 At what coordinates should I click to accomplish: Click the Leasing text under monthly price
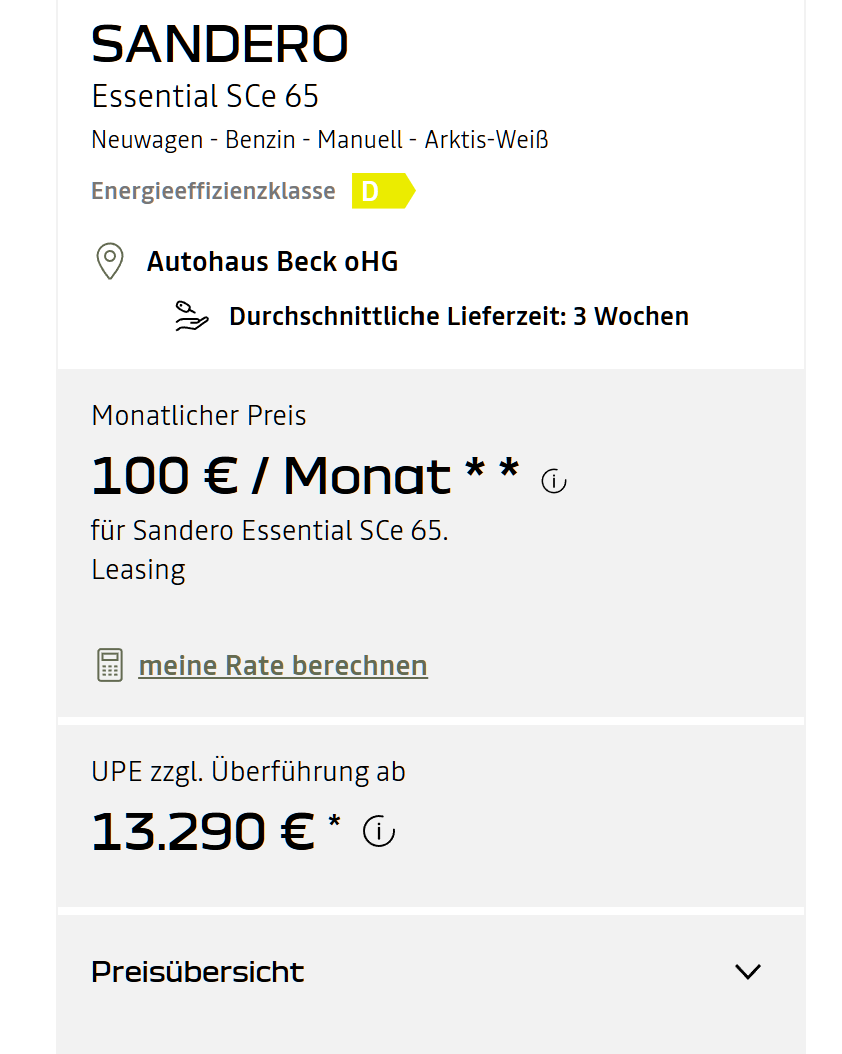point(138,570)
